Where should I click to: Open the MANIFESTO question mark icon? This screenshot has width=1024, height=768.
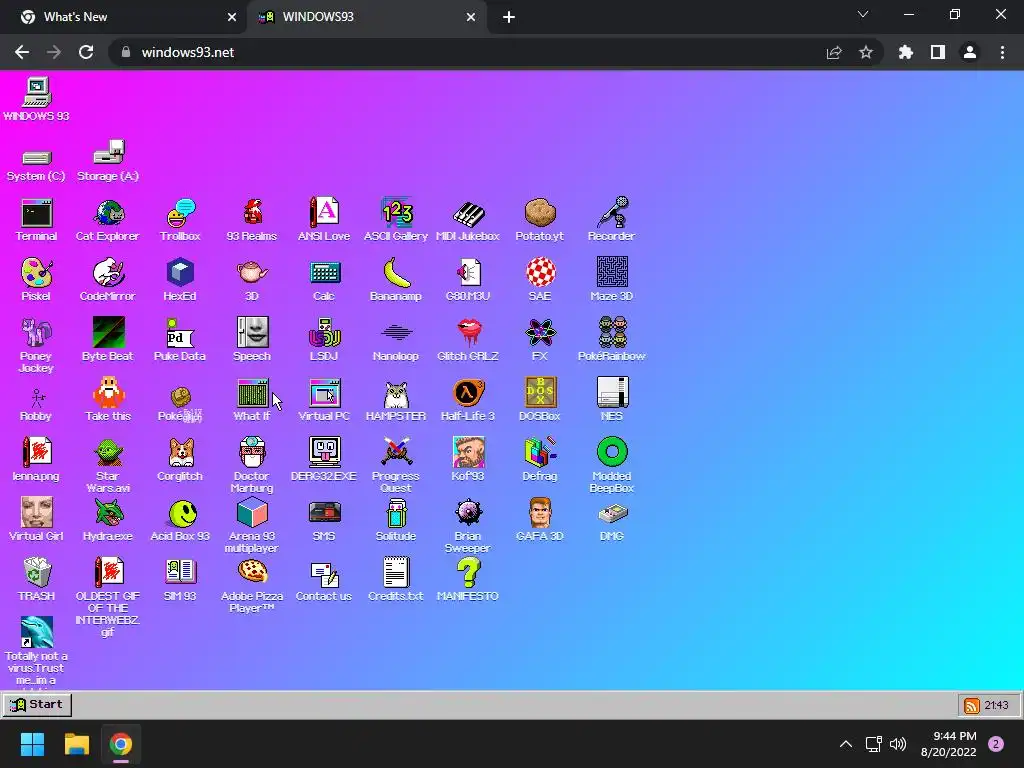468,573
